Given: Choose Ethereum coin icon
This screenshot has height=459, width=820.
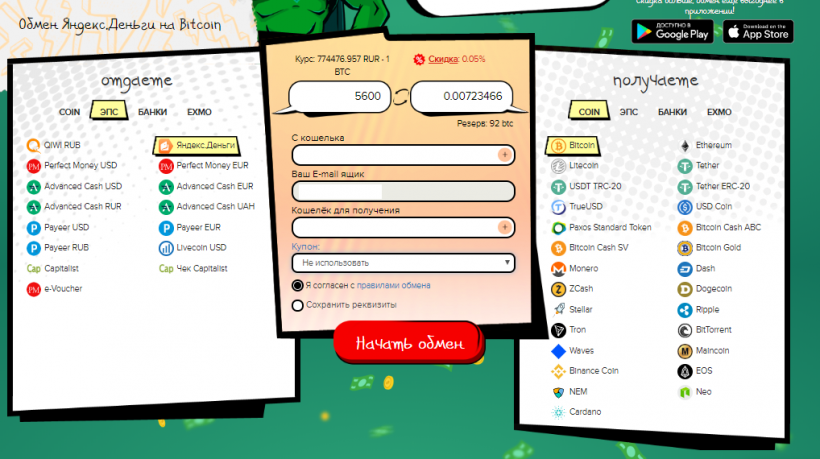Looking at the screenshot, I should tap(685, 145).
